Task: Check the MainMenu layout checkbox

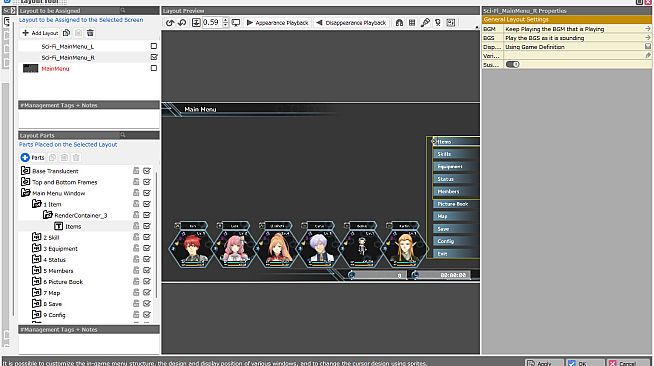Action: pos(154,68)
